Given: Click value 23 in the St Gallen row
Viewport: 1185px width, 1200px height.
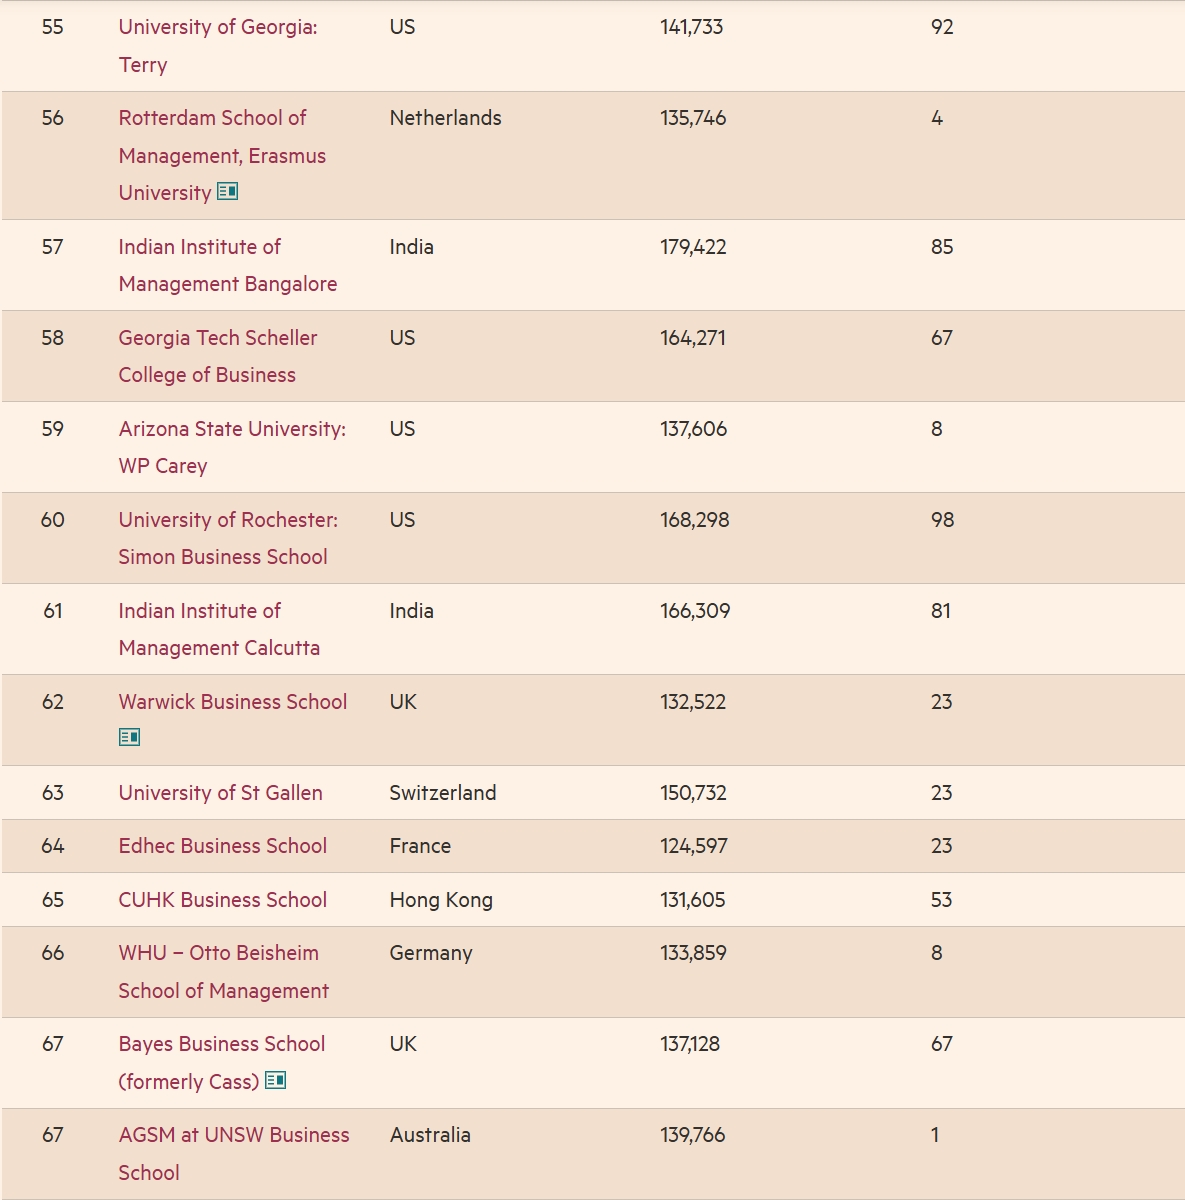Looking at the screenshot, I should (x=942, y=793).
